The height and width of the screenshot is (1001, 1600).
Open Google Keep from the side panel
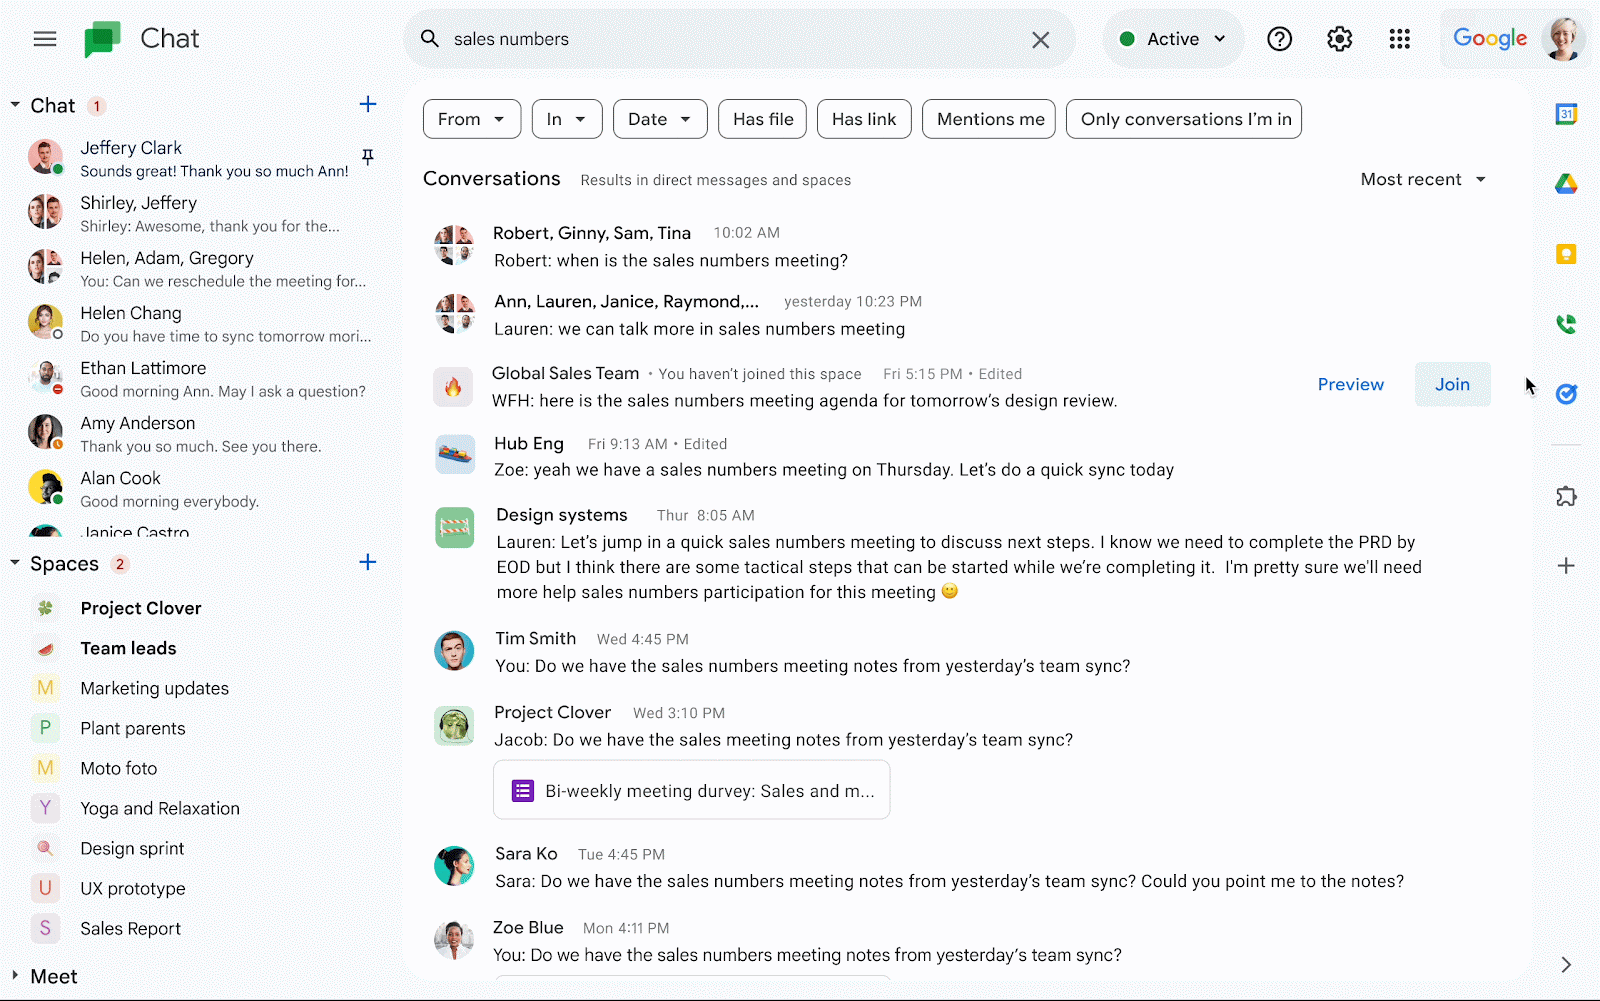[x=1566, y=253]
